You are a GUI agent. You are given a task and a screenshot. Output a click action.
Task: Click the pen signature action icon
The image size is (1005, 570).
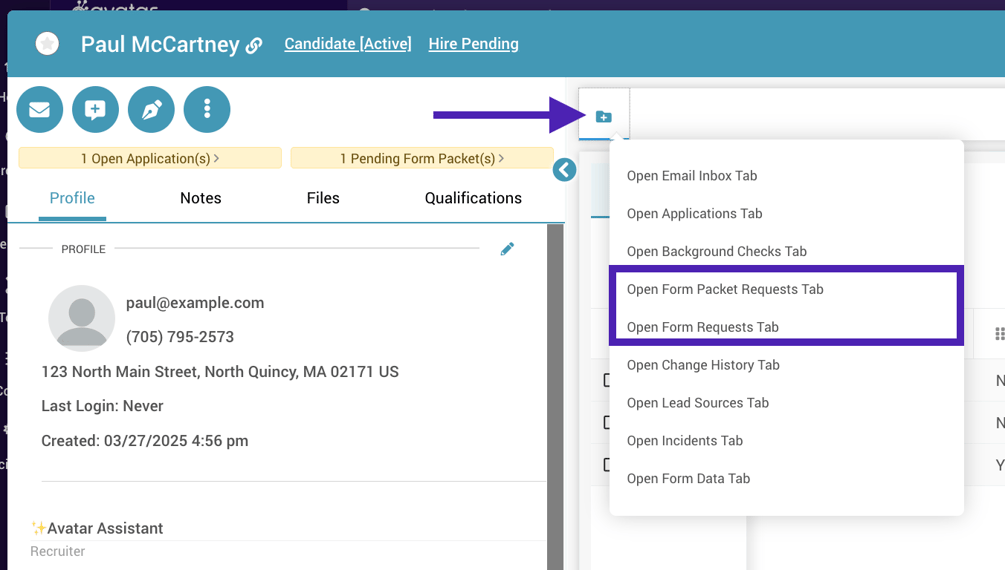(151, 110)
